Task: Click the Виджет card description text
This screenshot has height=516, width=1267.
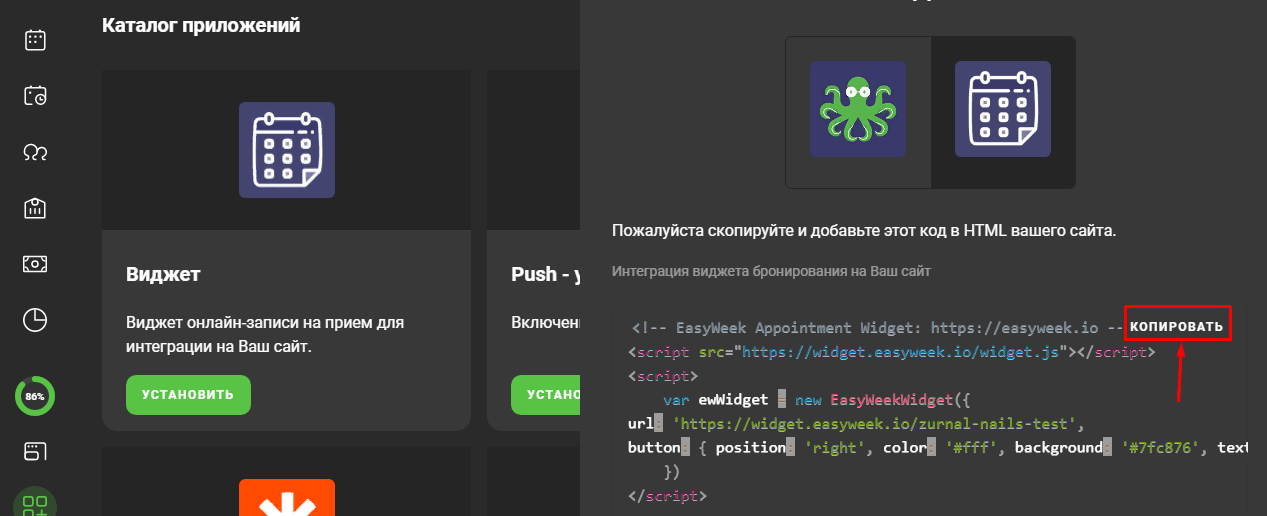Action: coord(265,335)
